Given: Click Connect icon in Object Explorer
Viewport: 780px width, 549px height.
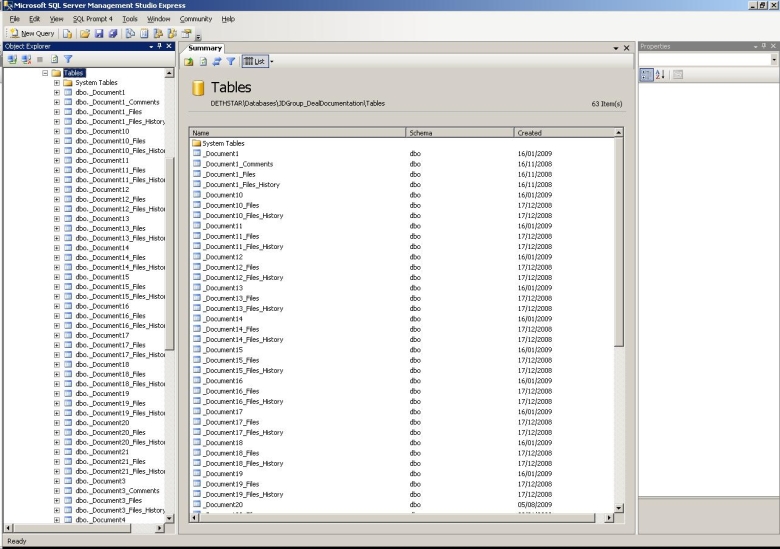Looking at the screenshot, I should (12, 59).
